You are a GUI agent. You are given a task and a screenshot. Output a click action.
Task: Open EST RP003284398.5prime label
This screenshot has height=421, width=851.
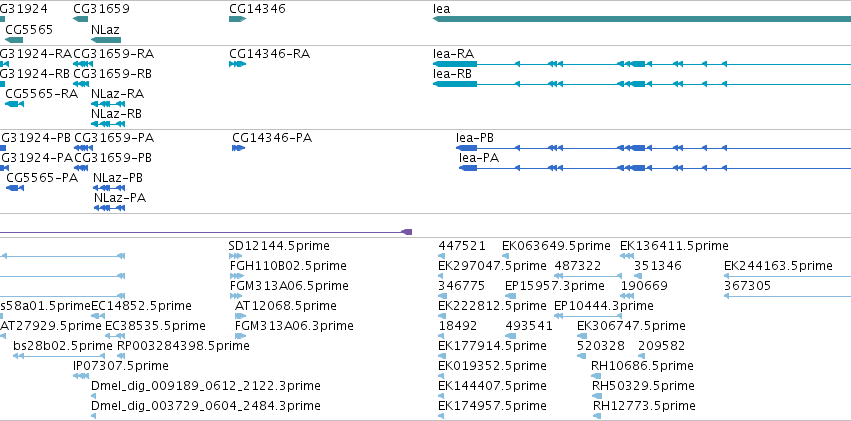pos(183,346)
